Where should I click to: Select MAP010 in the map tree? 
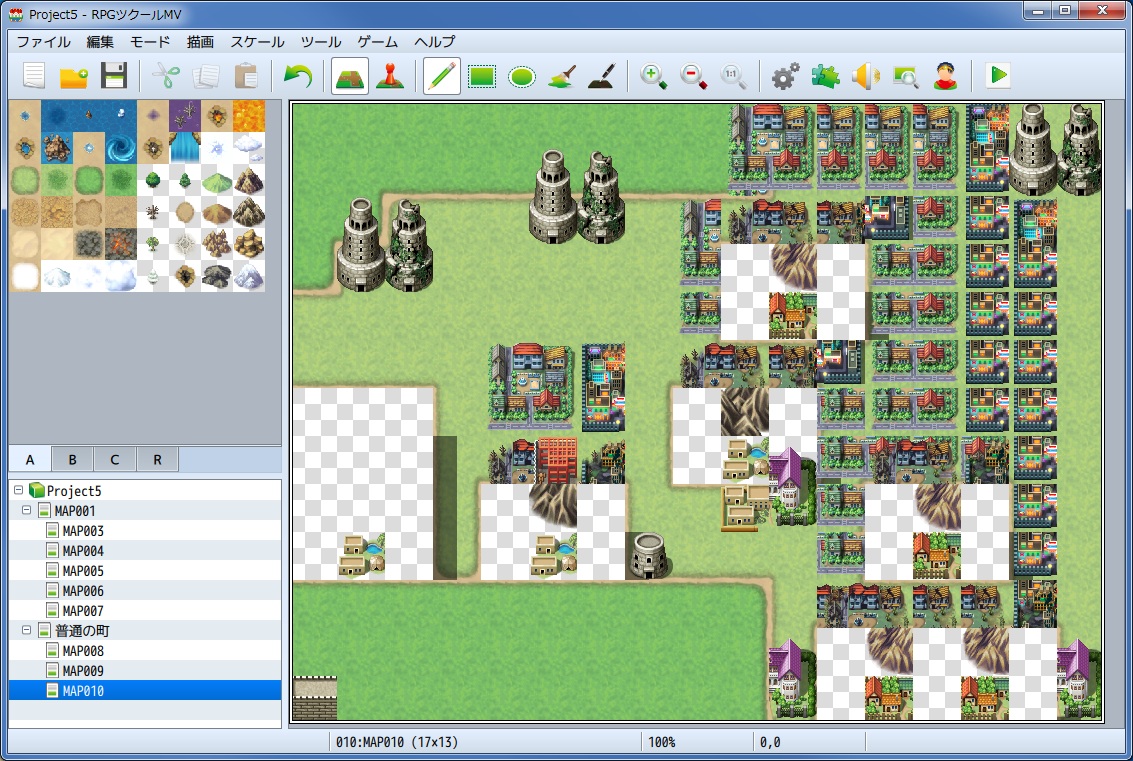click(145, 691)
